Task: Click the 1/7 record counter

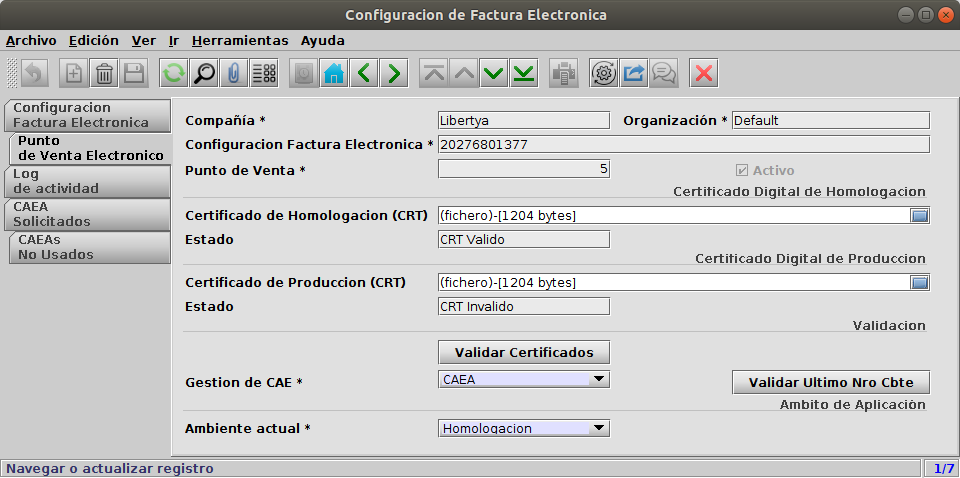Action: [942, 468]
